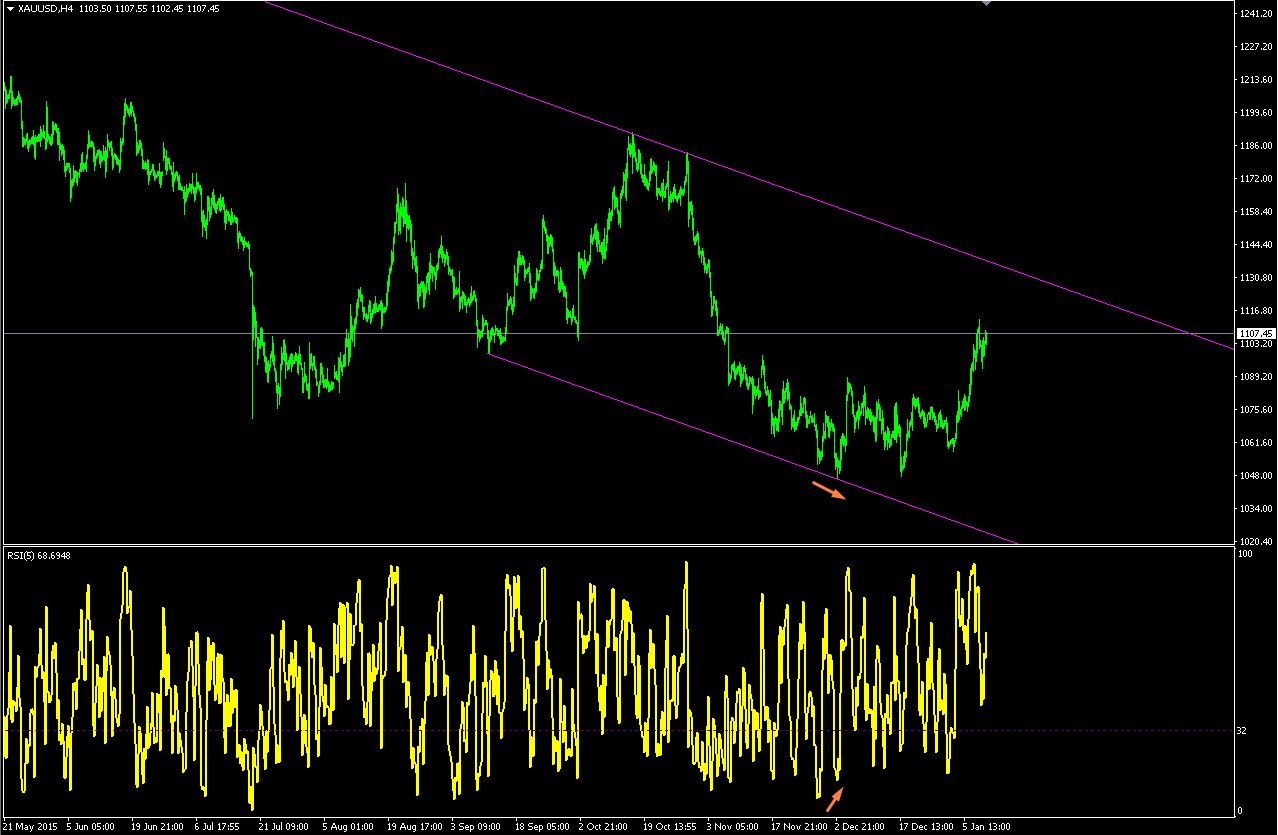Click the RSI level label 32
This screenshot has width=1278, height=835.
[x=1243, y=731]
